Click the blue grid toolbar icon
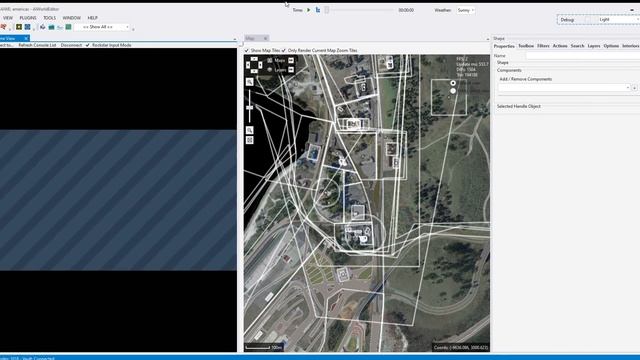The image size is (640, 360). click(x=27, y=27)
